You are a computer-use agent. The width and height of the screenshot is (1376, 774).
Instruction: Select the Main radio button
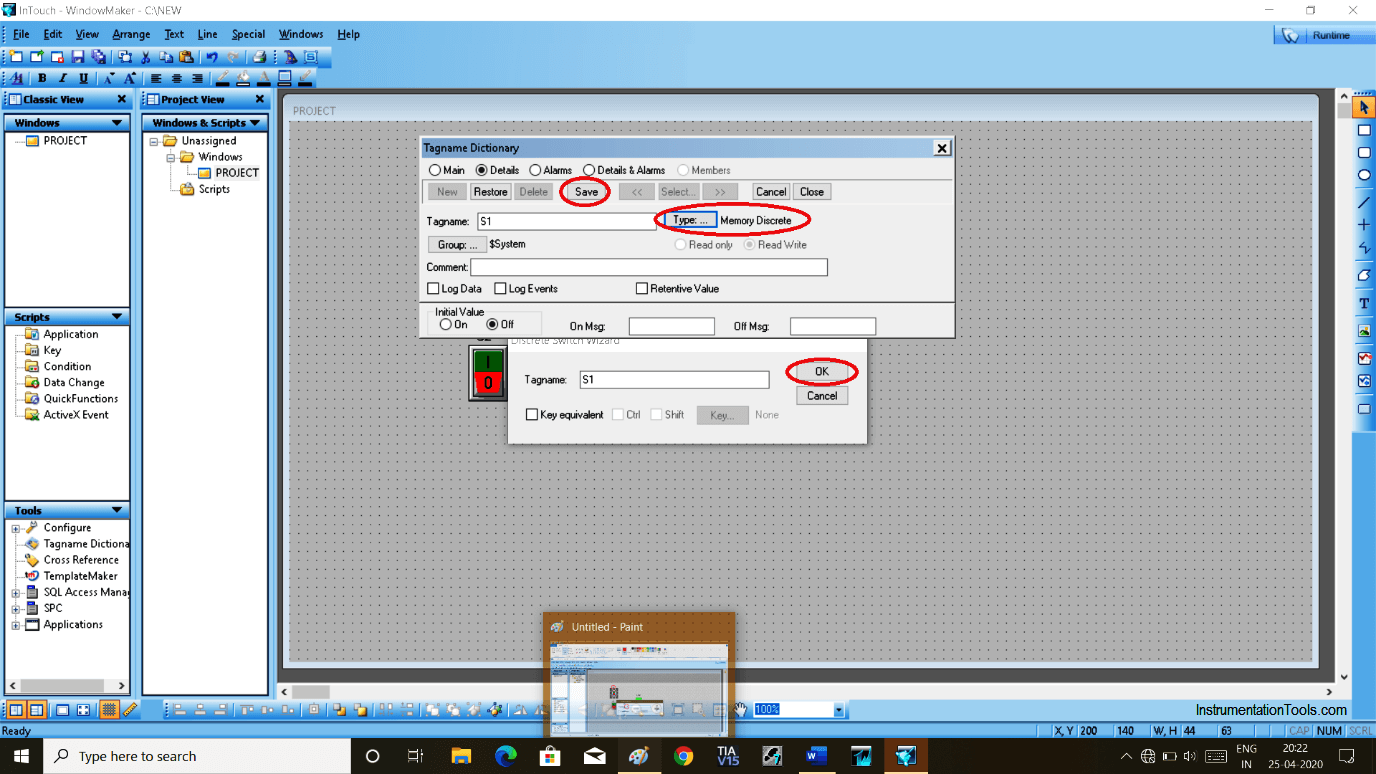[x=435, y=170]
